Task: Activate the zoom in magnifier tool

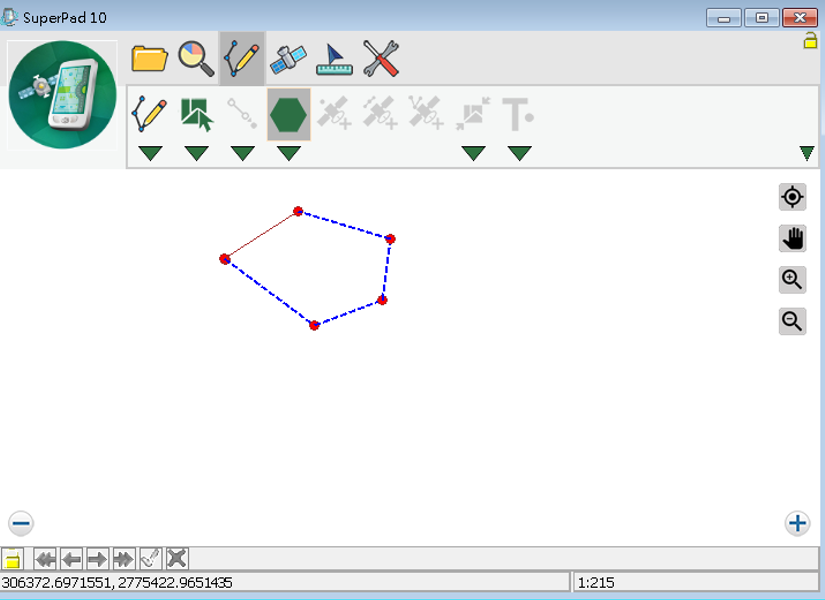Action: 792,279
